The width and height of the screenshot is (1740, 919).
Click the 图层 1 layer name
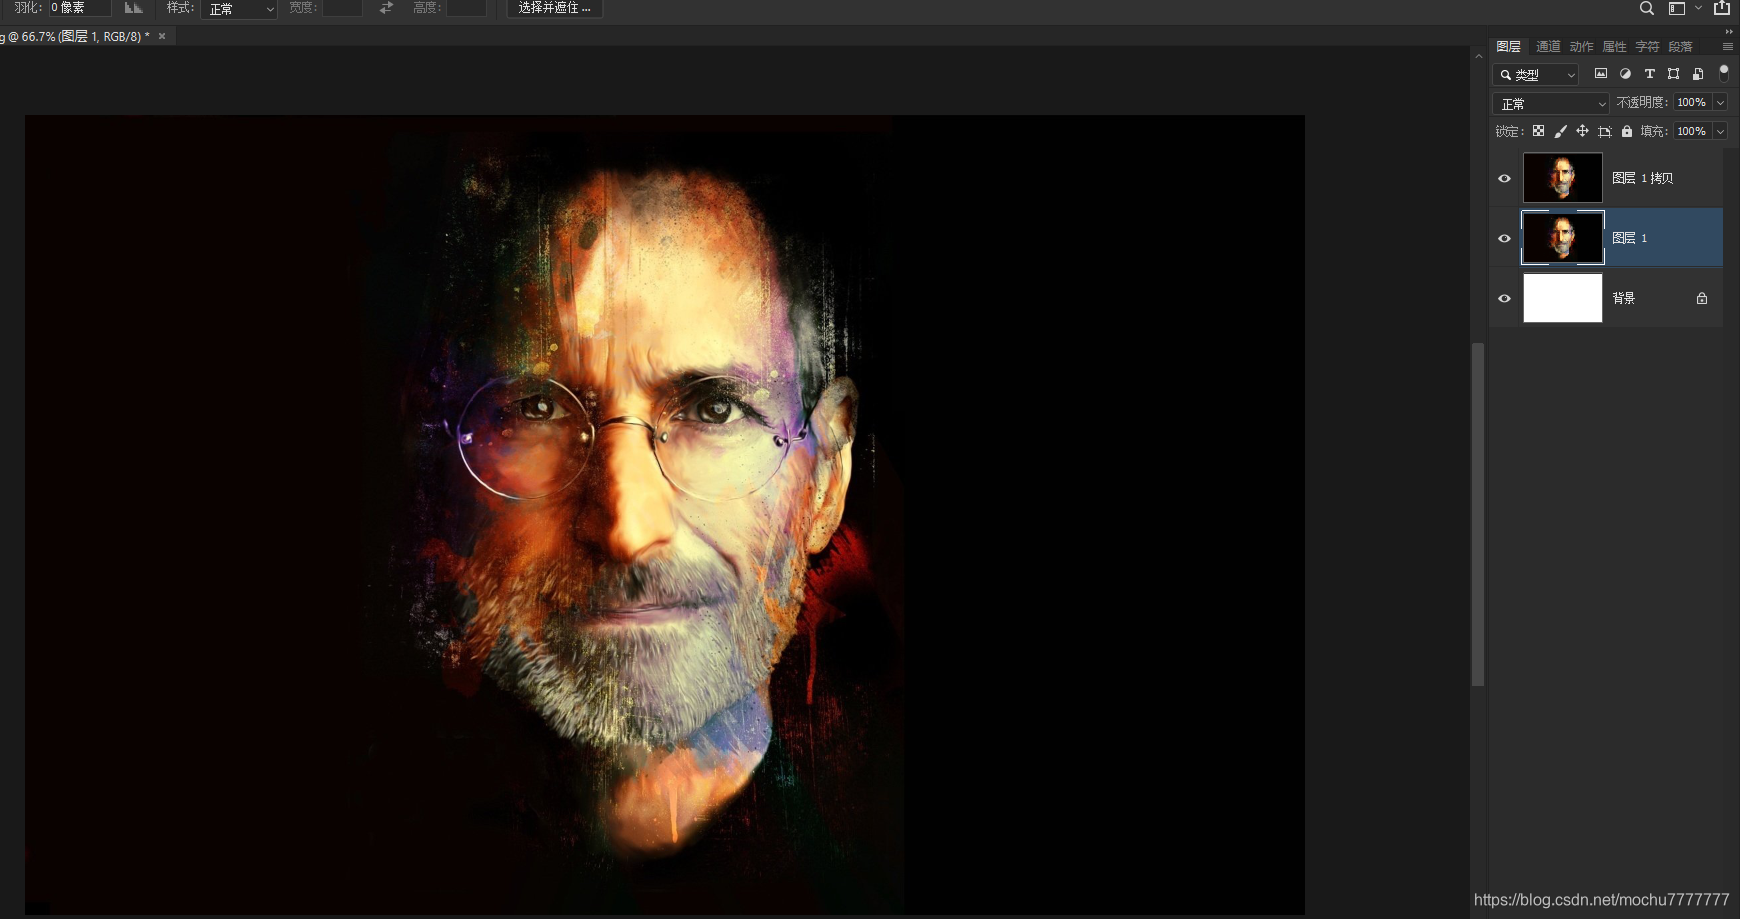[1630, 238]
